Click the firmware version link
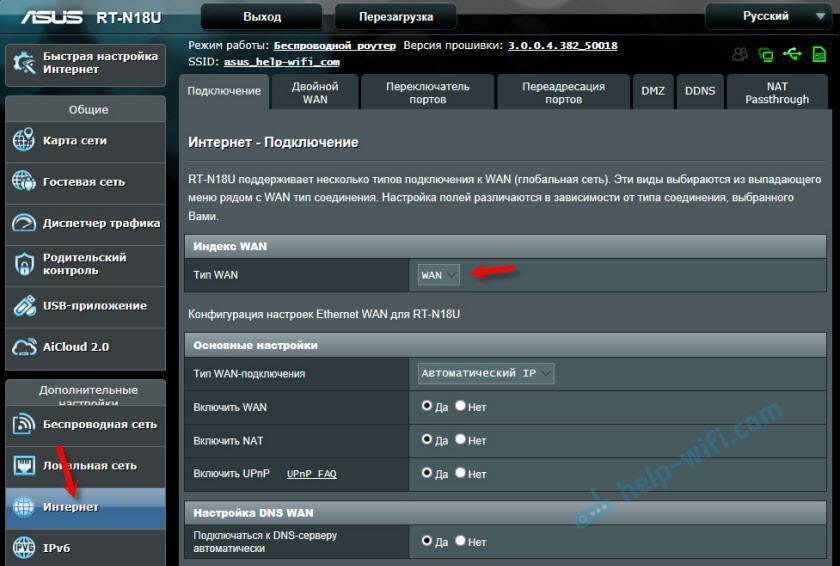The image size is (840, 566). pos(562,46)
